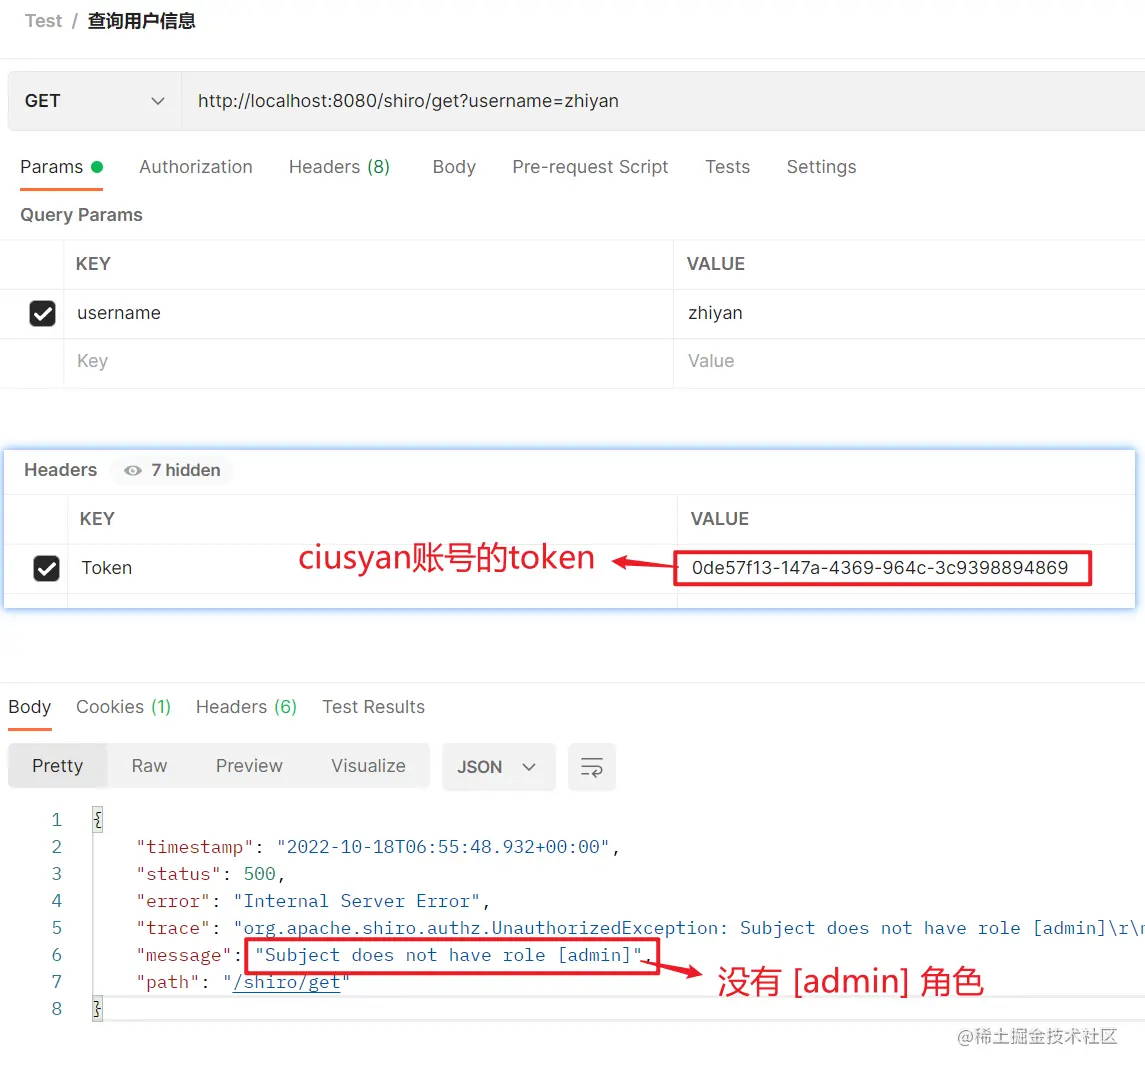Image resolution: width=1145 pixels, height=1074 pixels.
Task: Click the request URL field
Action: (663, 101)
